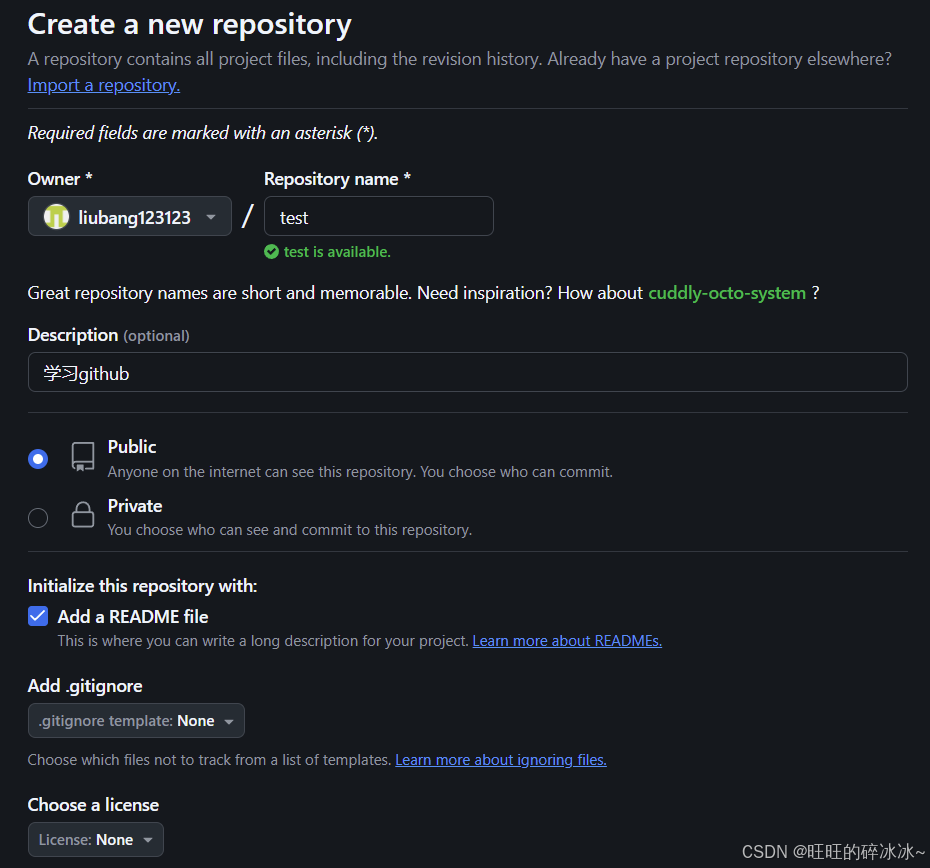930x868 pixels.
Task: Select the Private visibility radio button
Action: (x=38, y=518)
